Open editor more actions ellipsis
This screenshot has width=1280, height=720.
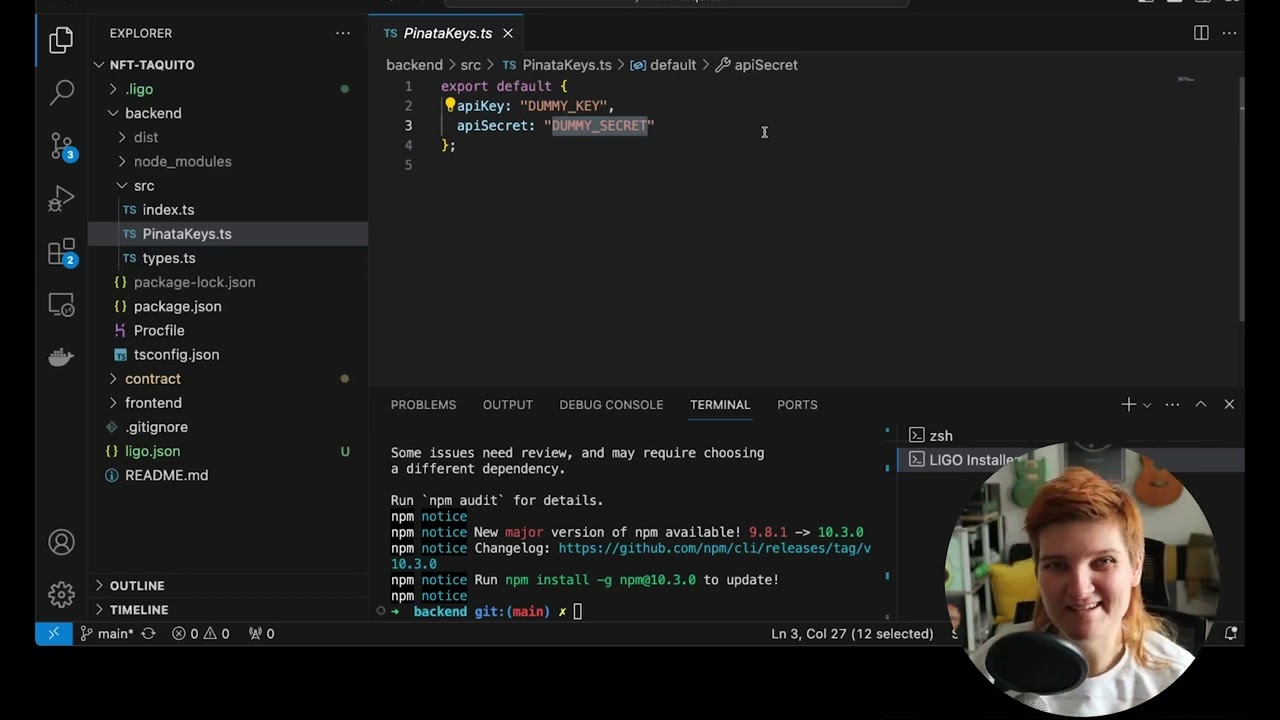pyautogui.click(x=1230, y=33)
